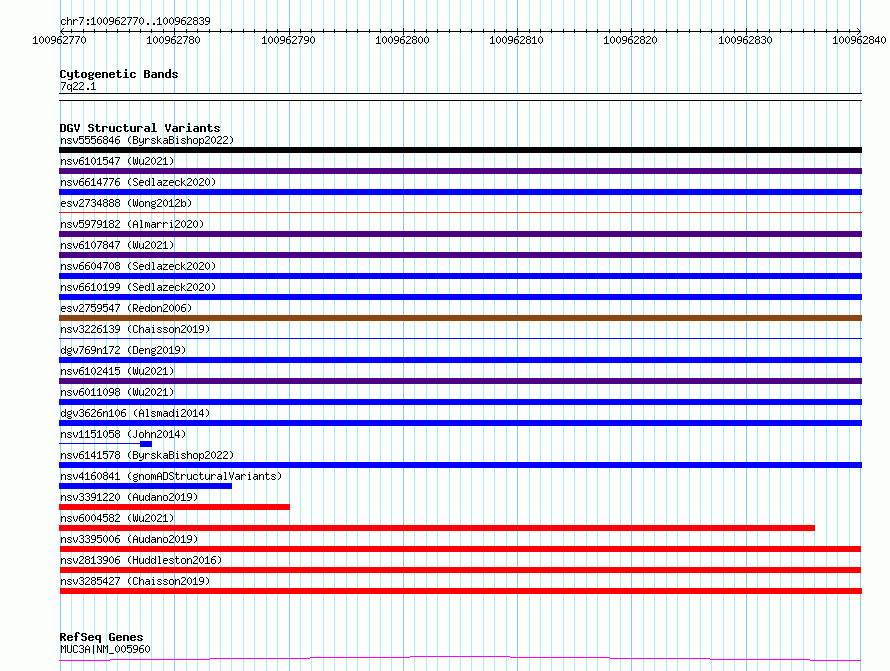Click the black bar for nsv5556846
The image size is (890, 671).
(x=460, y=150)
